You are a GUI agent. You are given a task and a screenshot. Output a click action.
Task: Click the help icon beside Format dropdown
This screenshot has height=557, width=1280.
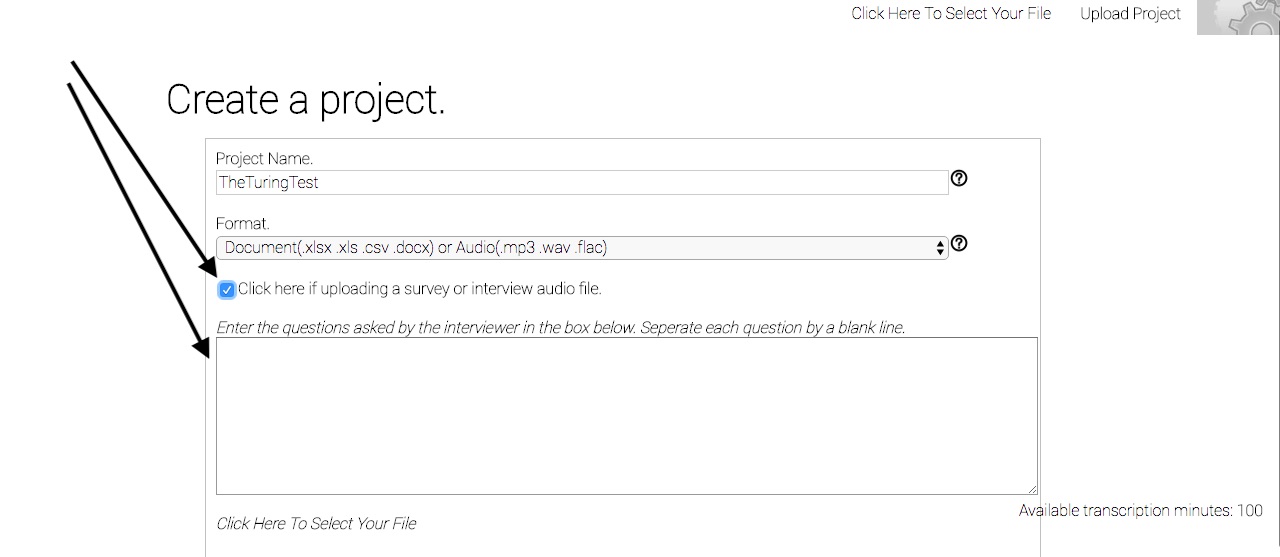959,243
